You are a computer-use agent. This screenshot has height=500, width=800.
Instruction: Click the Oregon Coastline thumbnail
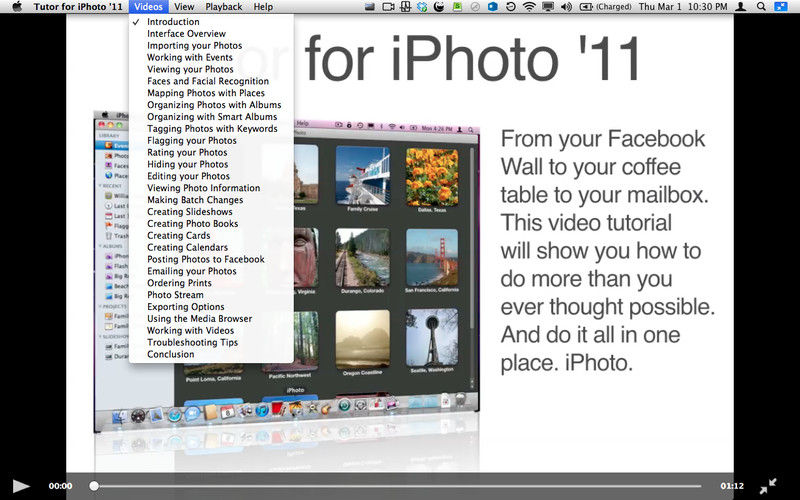point(362,339)
